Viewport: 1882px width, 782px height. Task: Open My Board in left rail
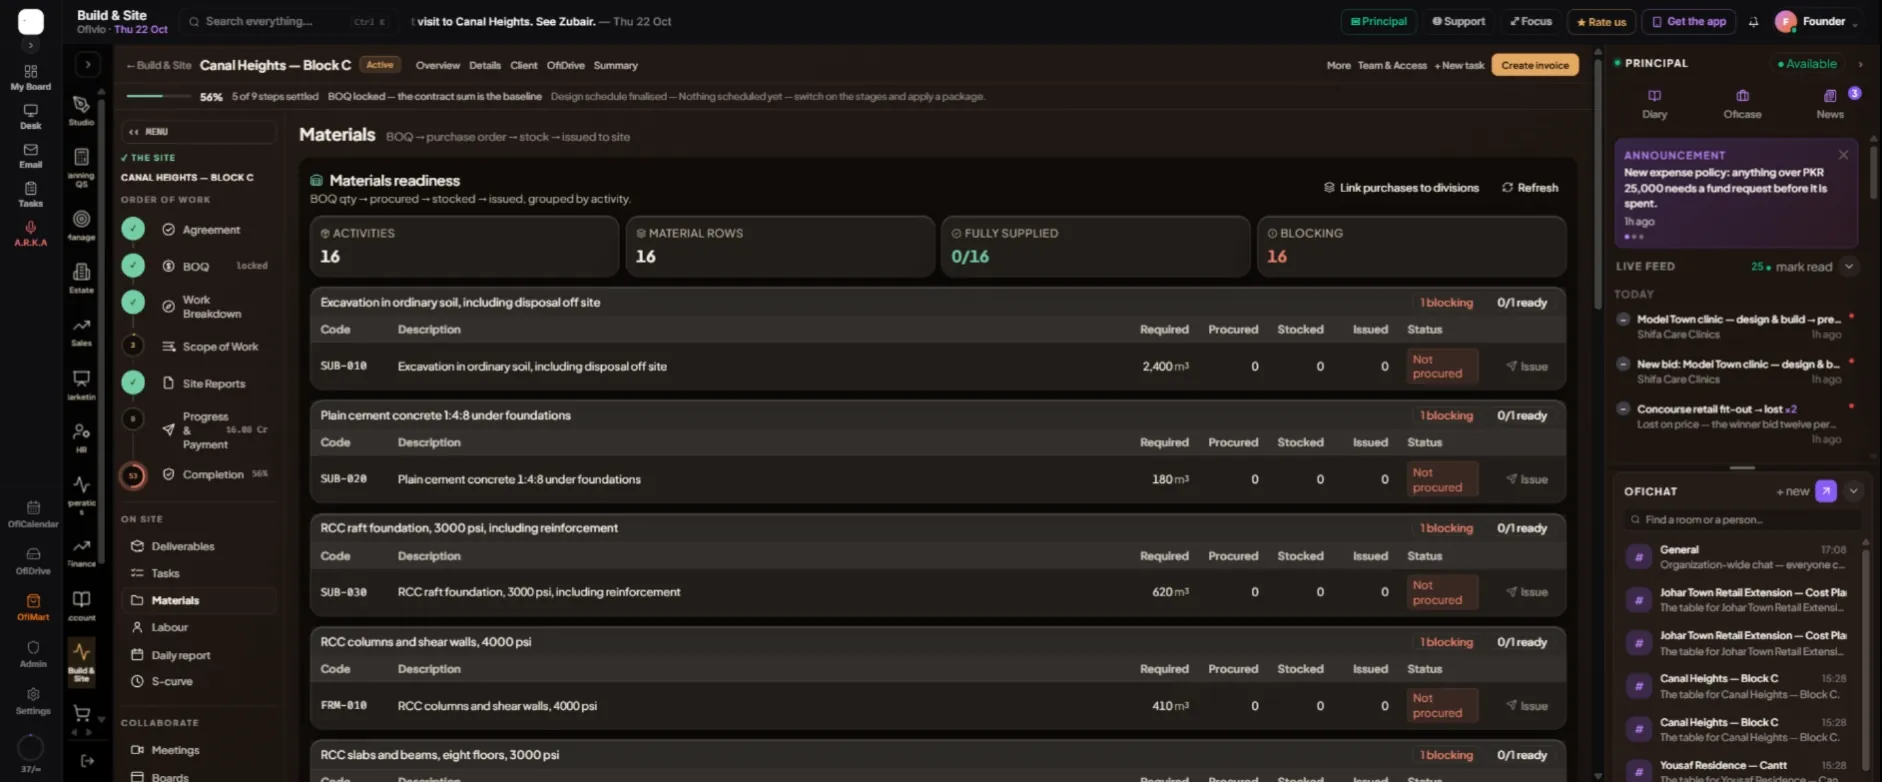[31, 77]
